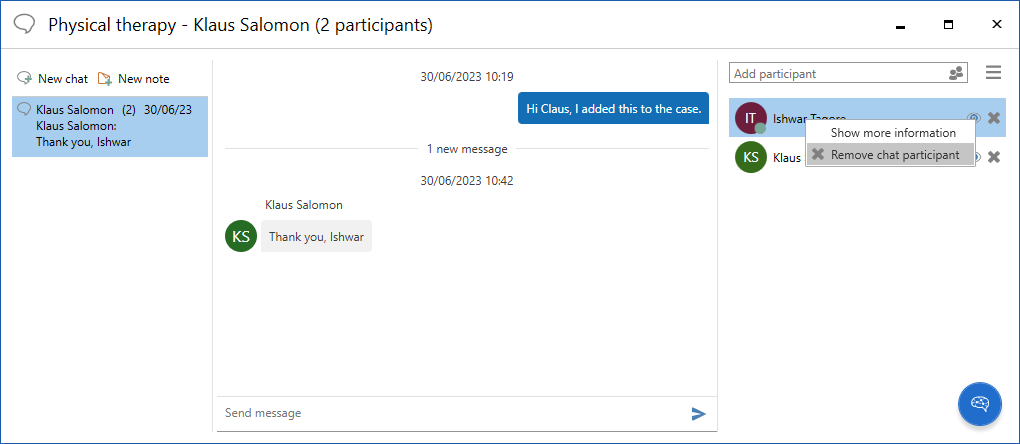Remove Ishwar Tagore with X icon

(993, 118)
